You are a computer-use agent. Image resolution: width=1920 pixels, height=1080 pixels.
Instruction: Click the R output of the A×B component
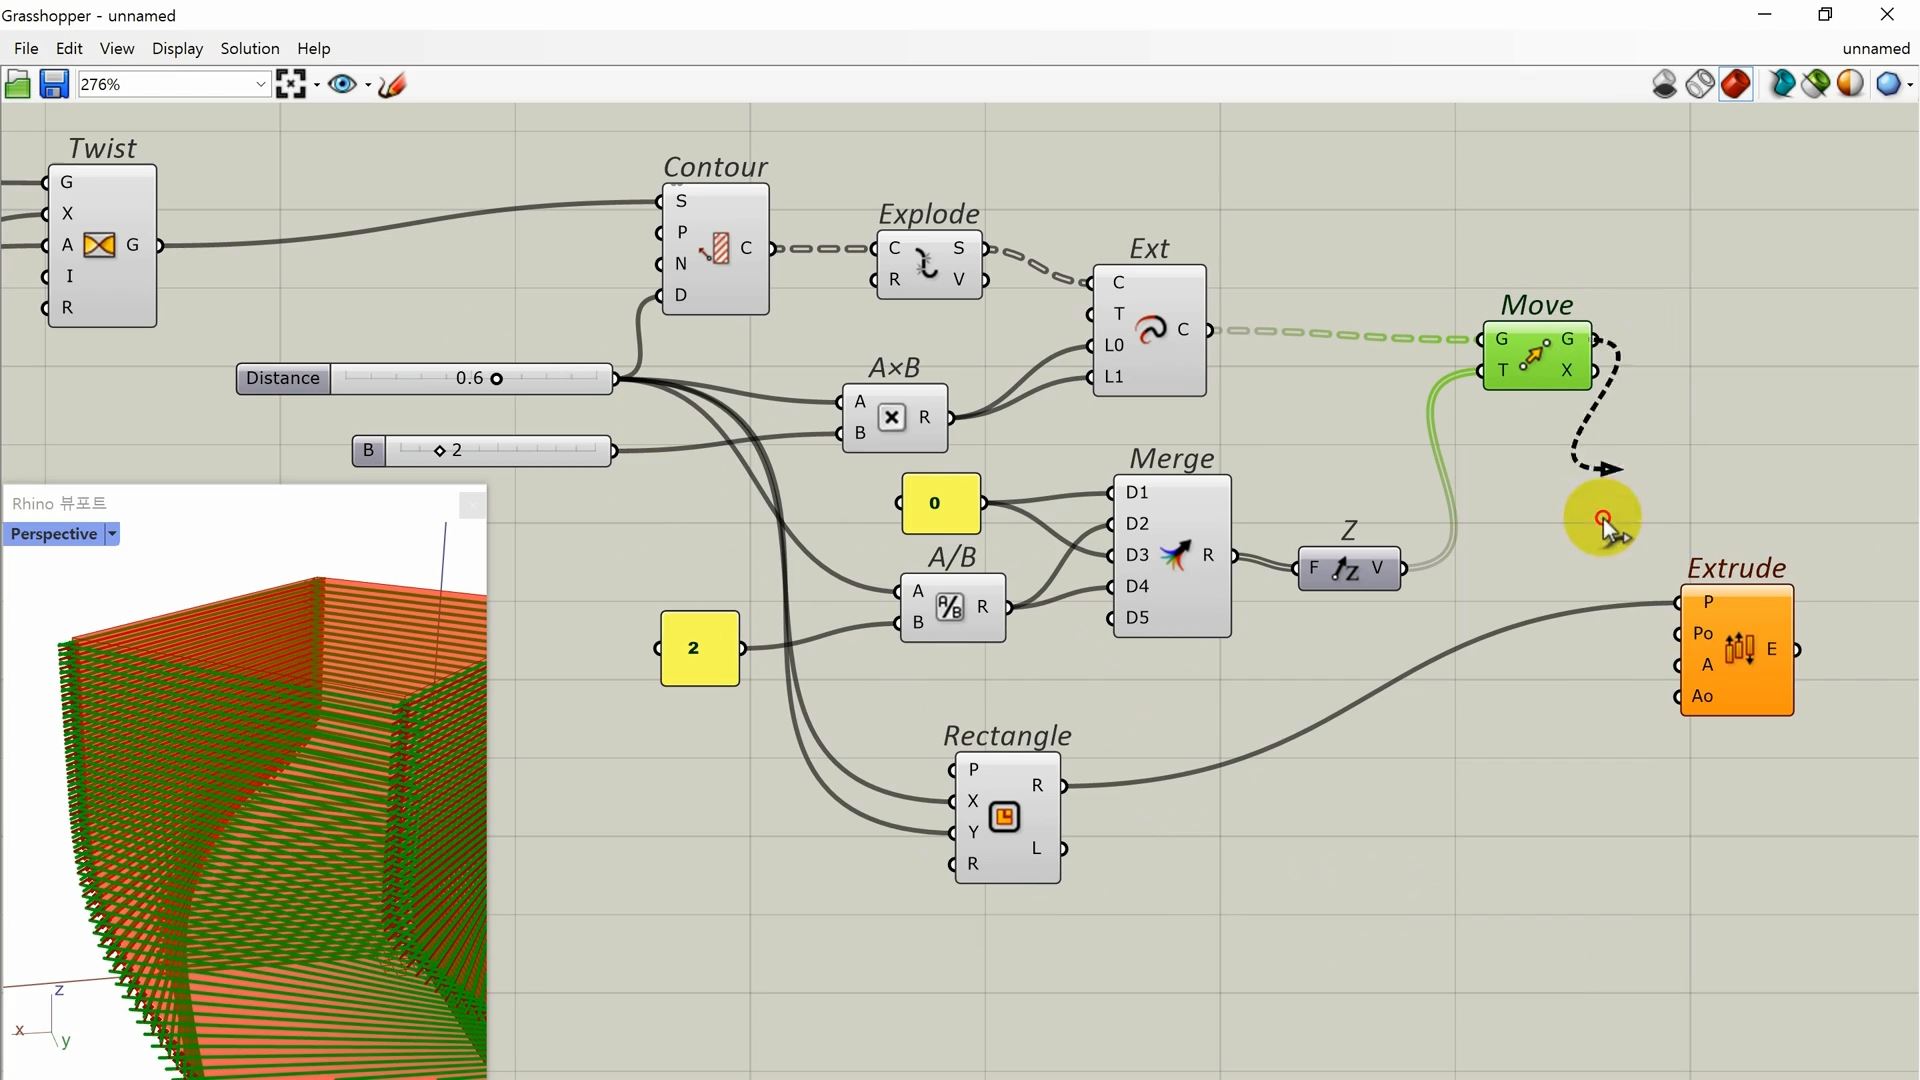(925, 417)
